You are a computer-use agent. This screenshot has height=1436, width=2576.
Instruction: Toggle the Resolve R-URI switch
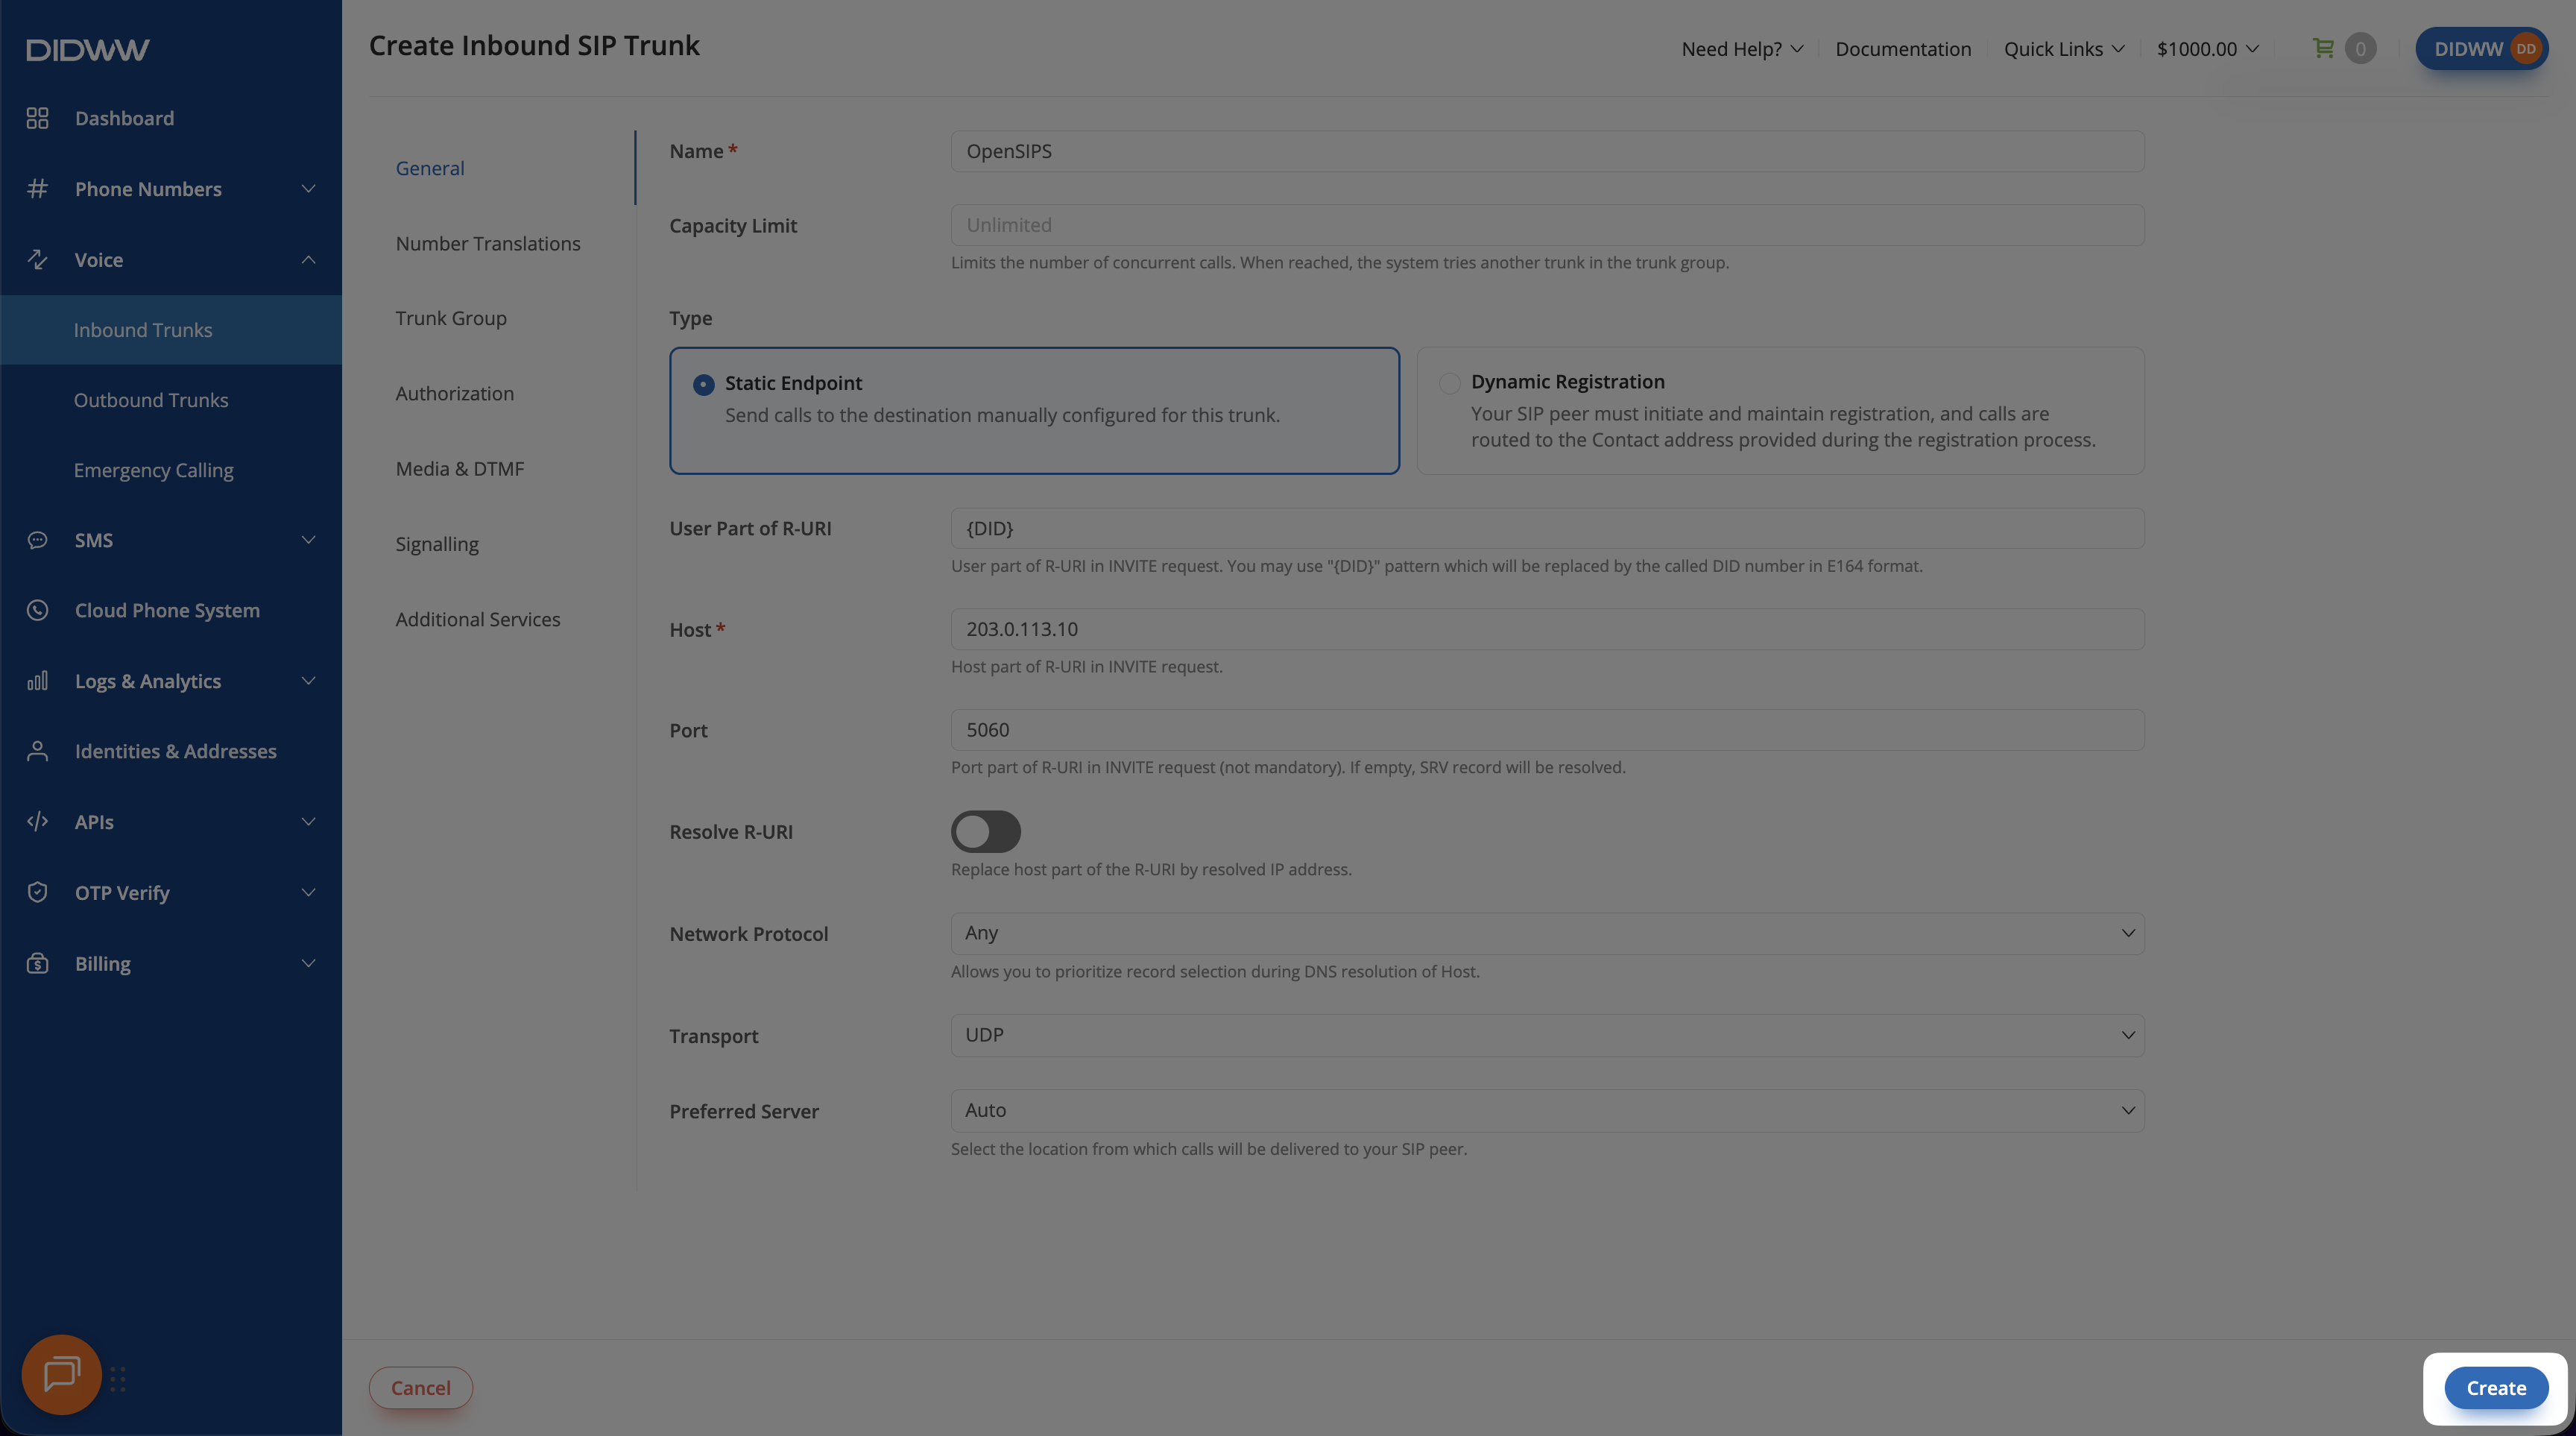[985, 831]
